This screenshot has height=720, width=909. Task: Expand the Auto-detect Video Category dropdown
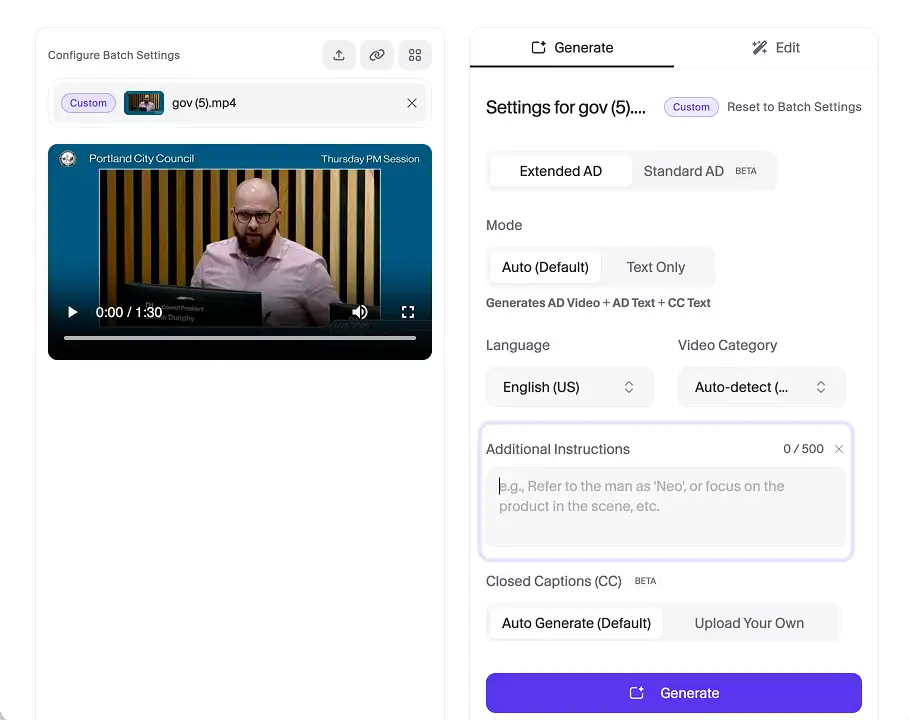pos(761,387)
